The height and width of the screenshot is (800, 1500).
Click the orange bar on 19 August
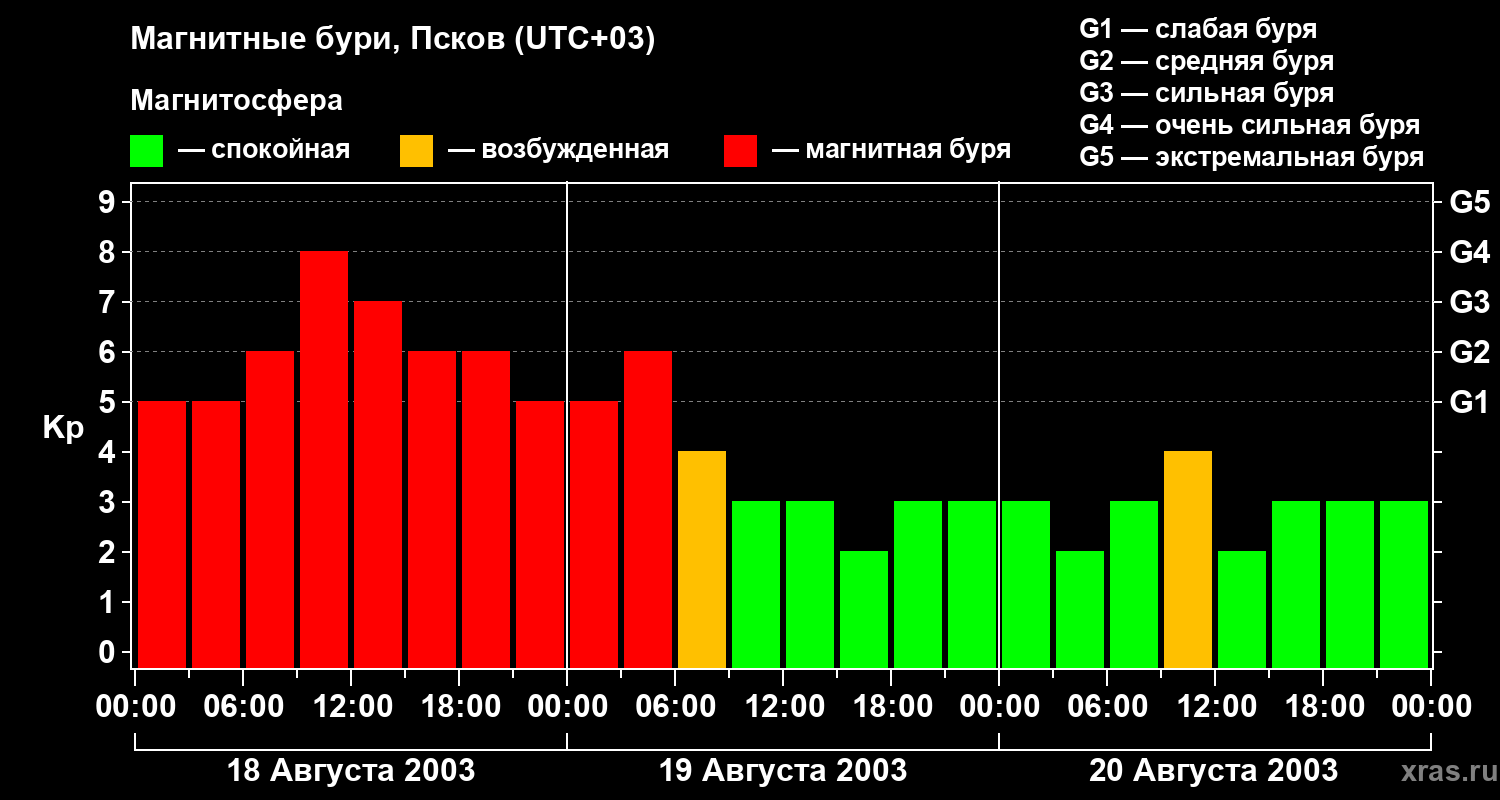coord(702,559)
